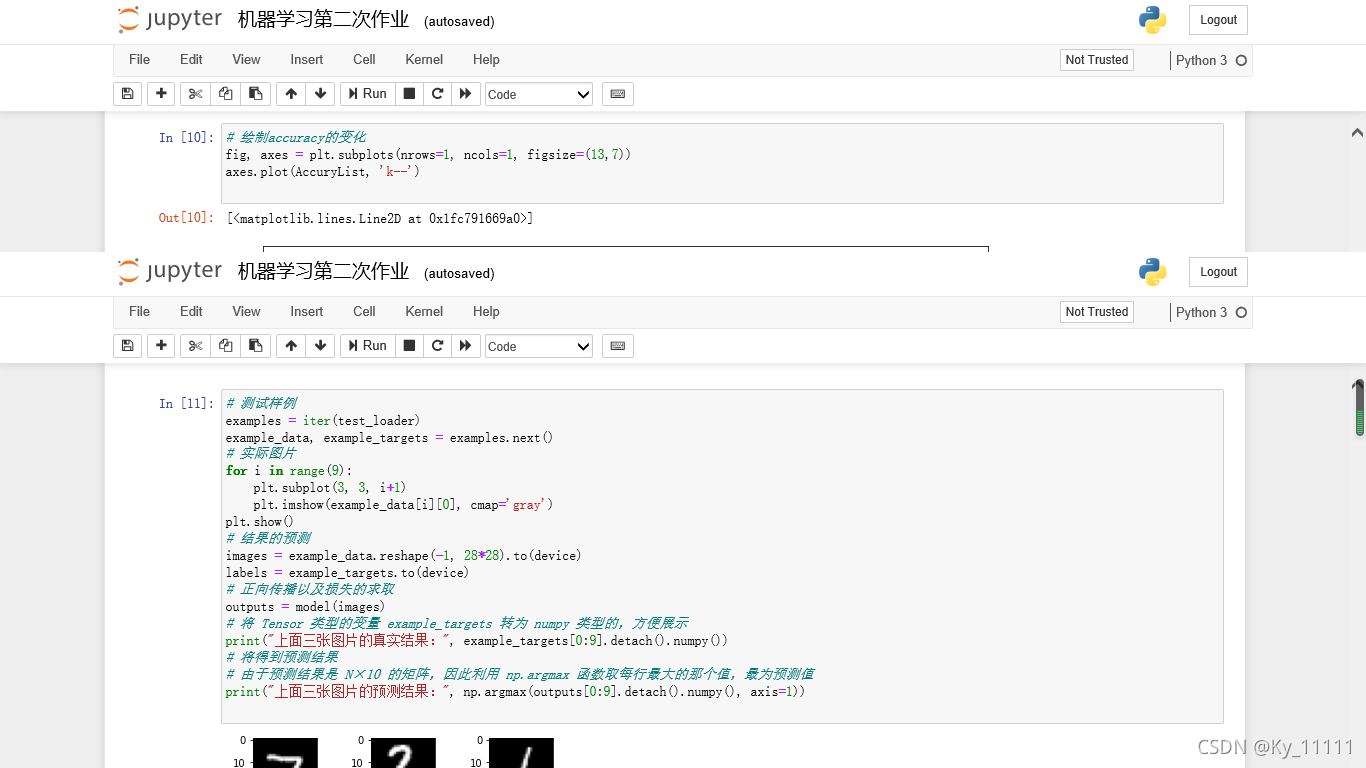1366x768 pixels.
Task: Click Logout button in lower header
Action: [x=1218, y=272]
